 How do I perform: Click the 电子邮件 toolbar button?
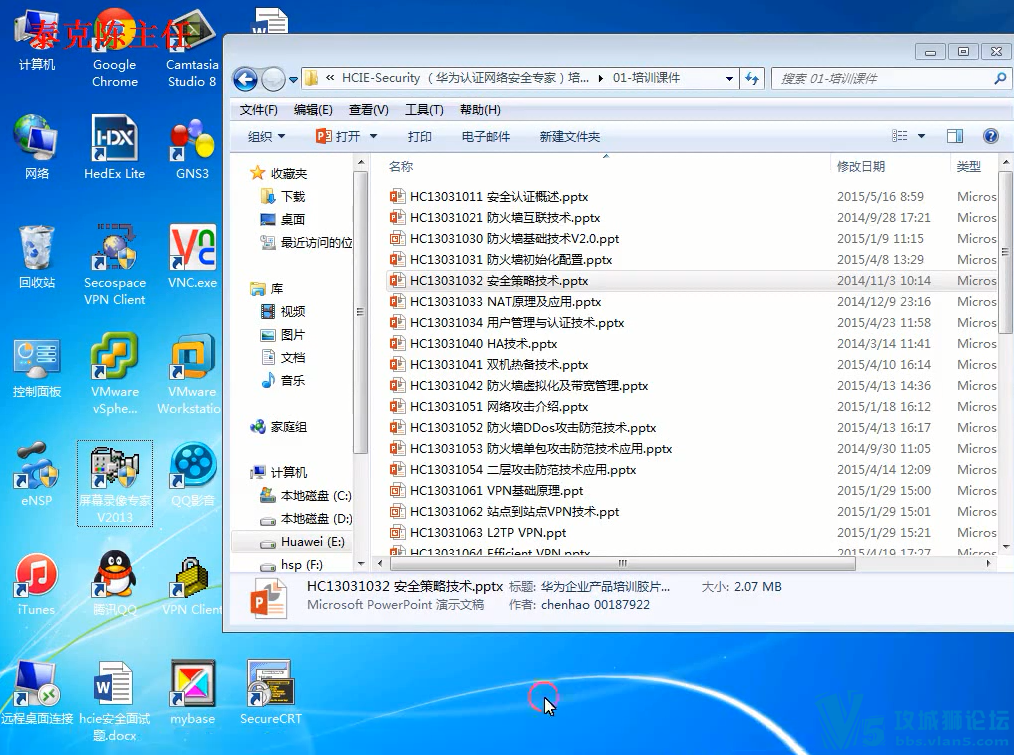tap(486, 137)
